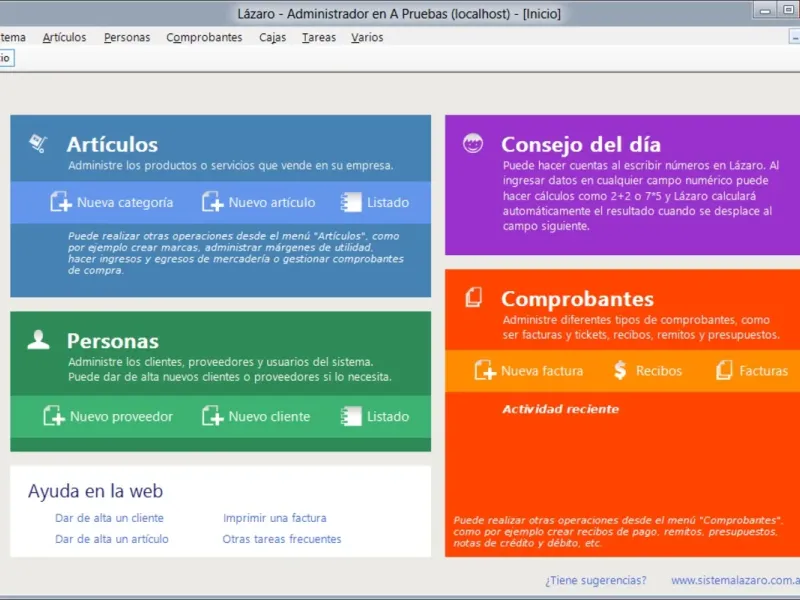Click the notebook icon beside Personas Listado
Screen dimensions: 800x600
click(x=351, y=416)
